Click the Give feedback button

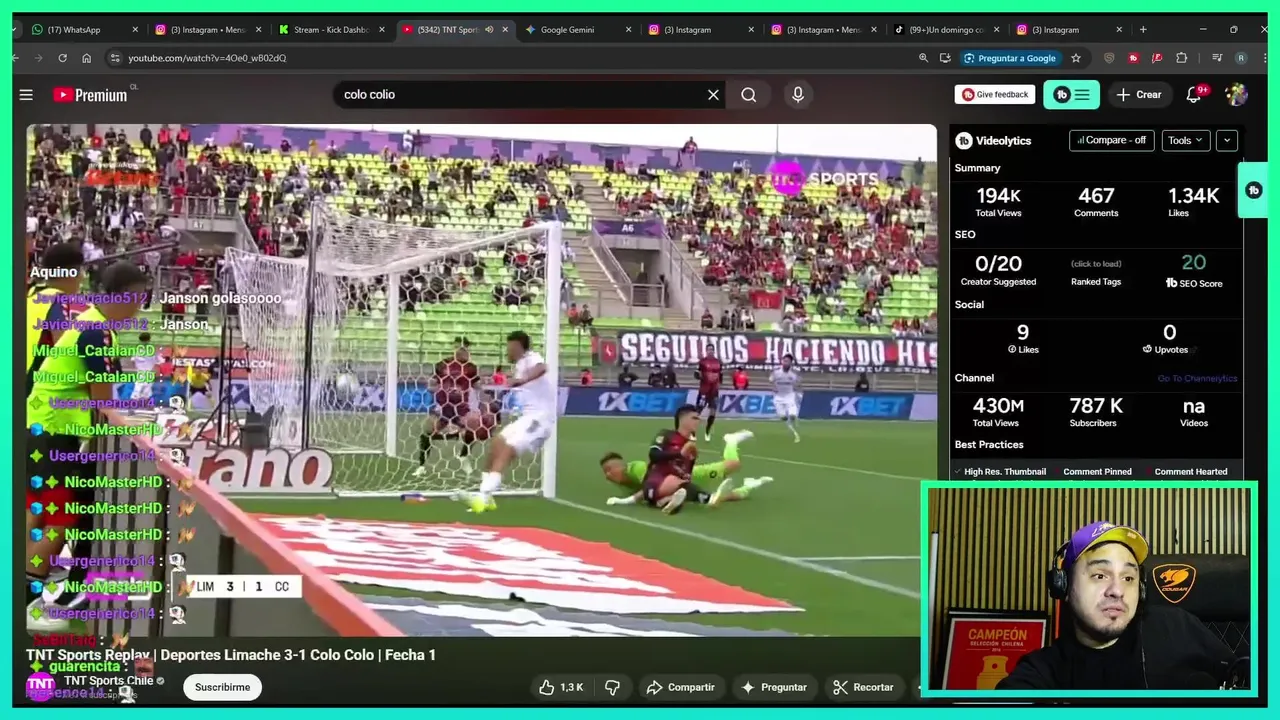(x=995, y=95)
